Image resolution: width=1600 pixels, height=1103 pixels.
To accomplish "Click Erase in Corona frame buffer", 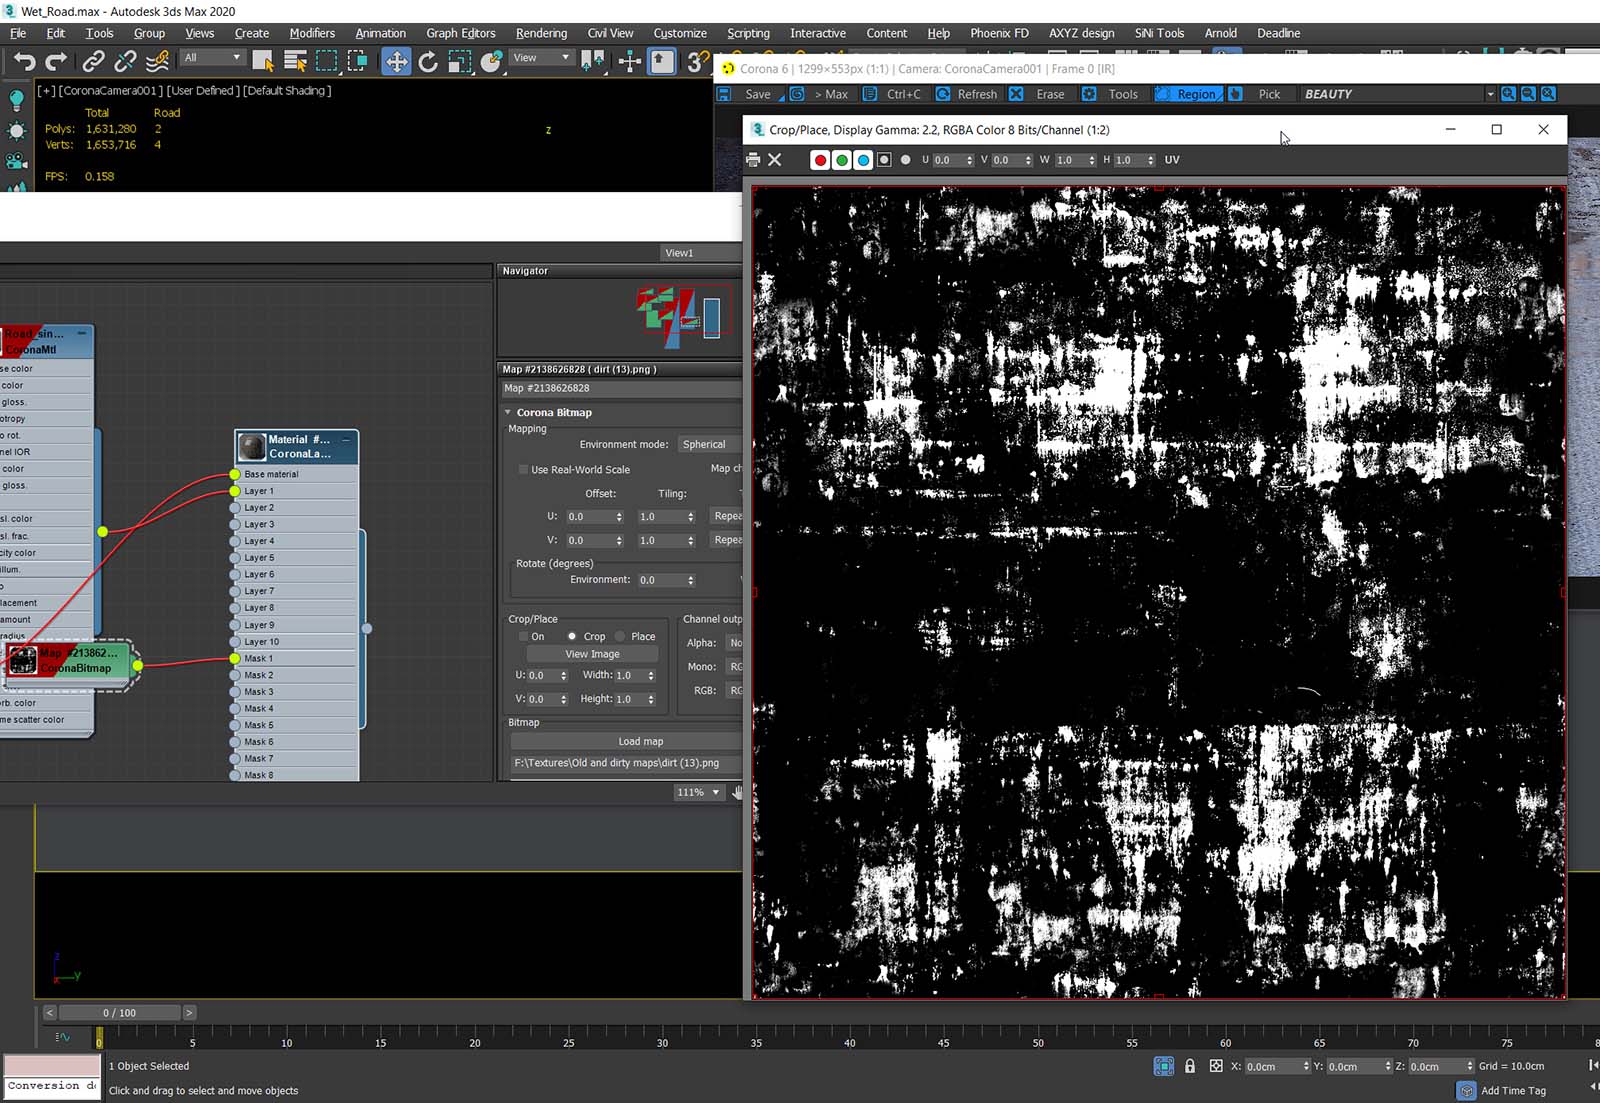I will point(1037,94).
